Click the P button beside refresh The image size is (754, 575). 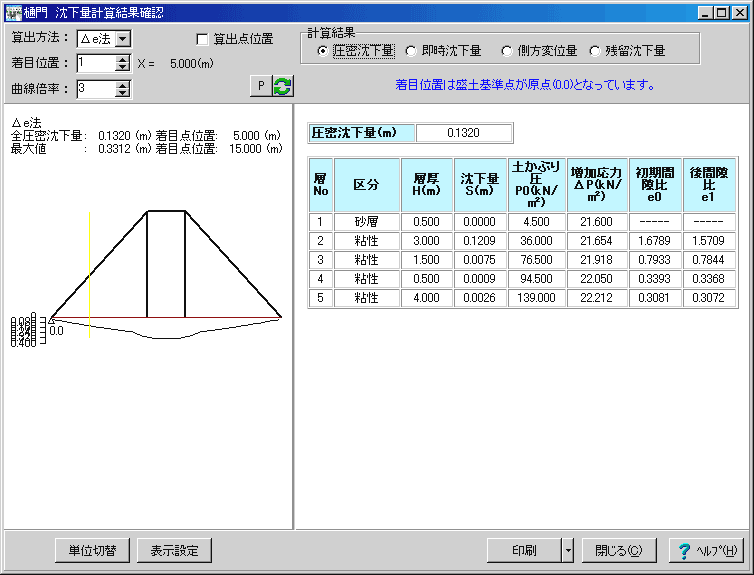pos(261,86)
